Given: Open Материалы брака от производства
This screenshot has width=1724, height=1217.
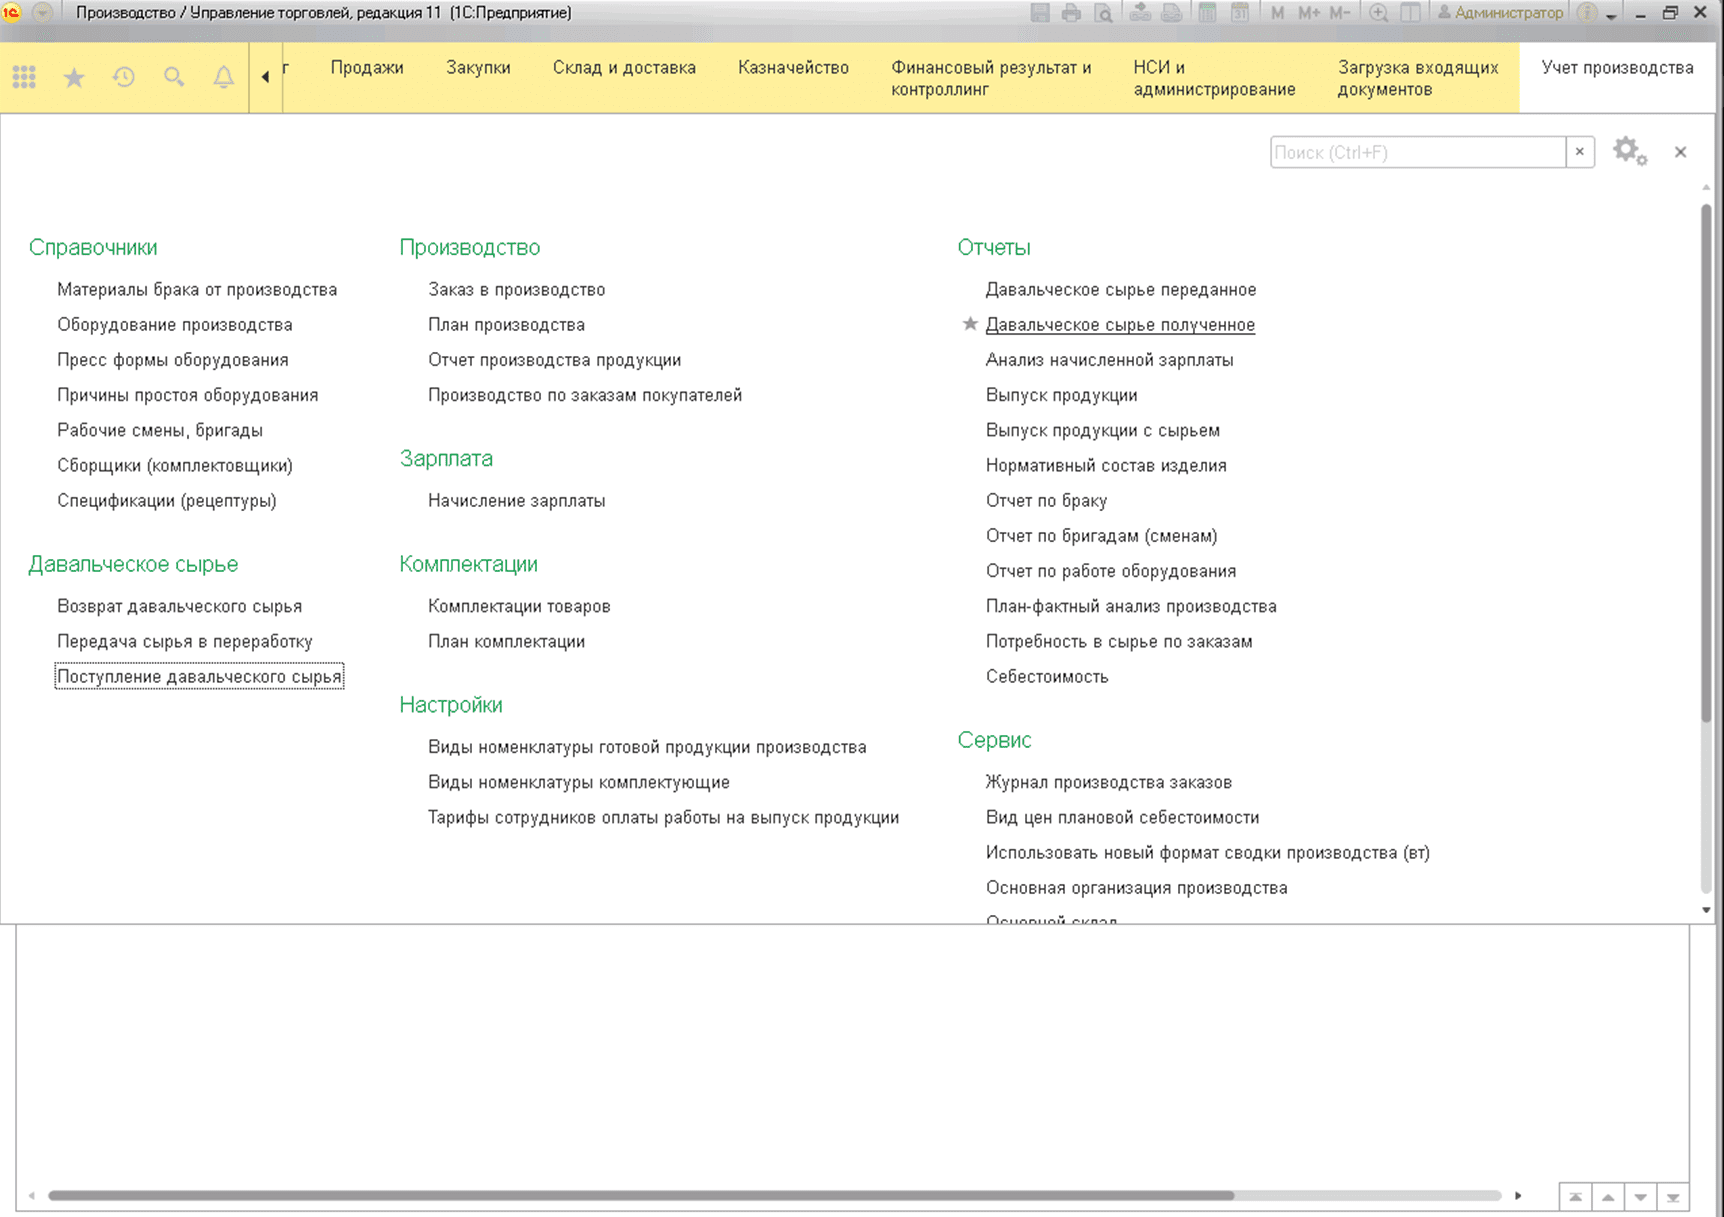Looking at the screenshot, I should pos(197,289).
